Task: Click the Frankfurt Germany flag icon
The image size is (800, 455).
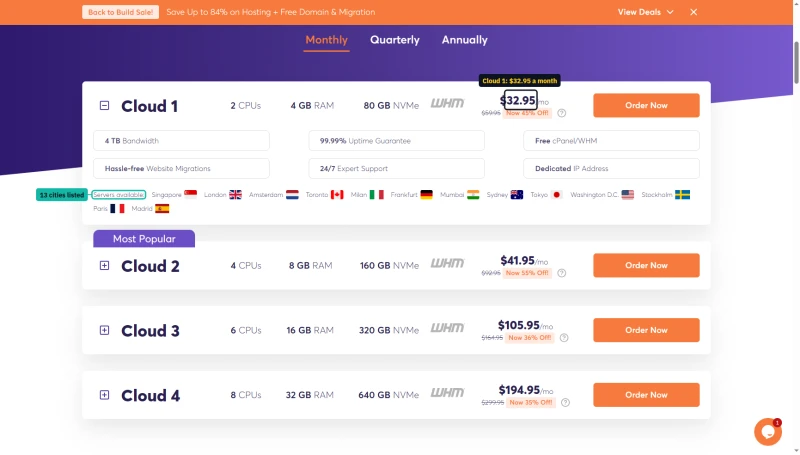Action: (x=427, y=194)
